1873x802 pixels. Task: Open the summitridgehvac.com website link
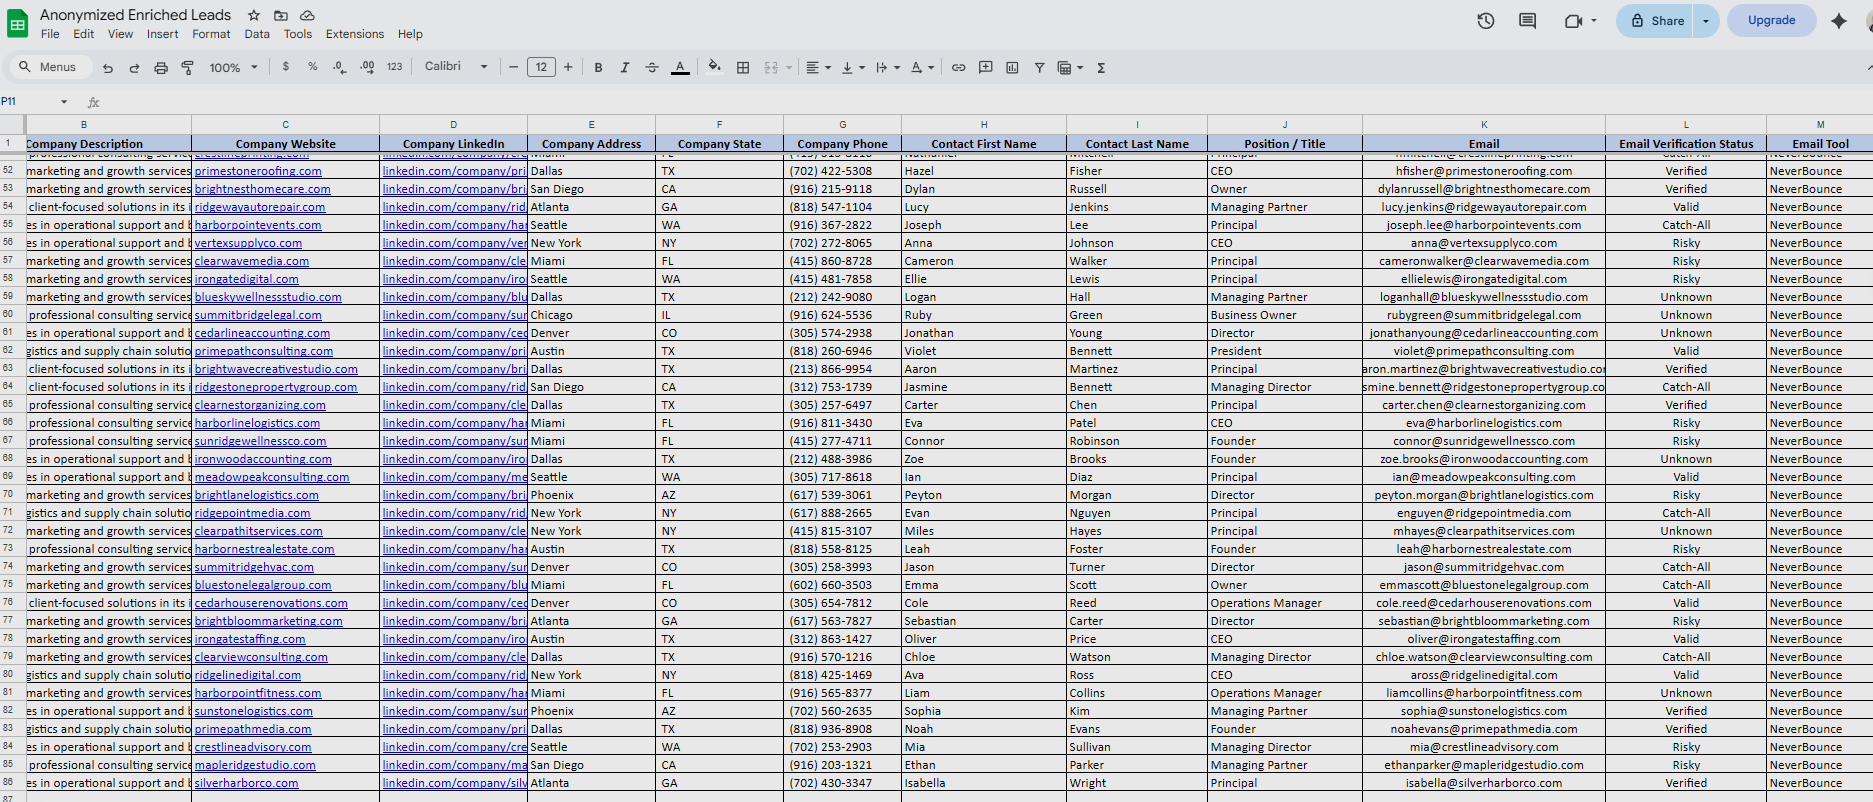(254, 567)
